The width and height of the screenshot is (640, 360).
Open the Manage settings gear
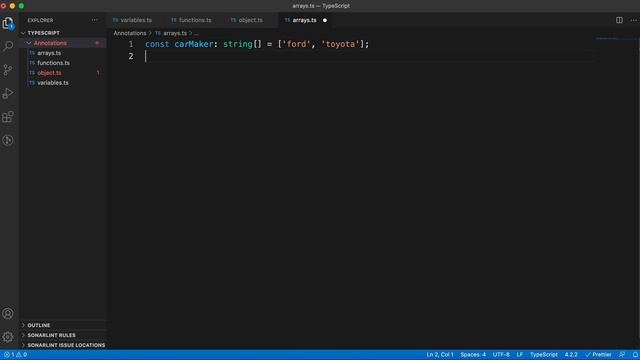[8, 337]
